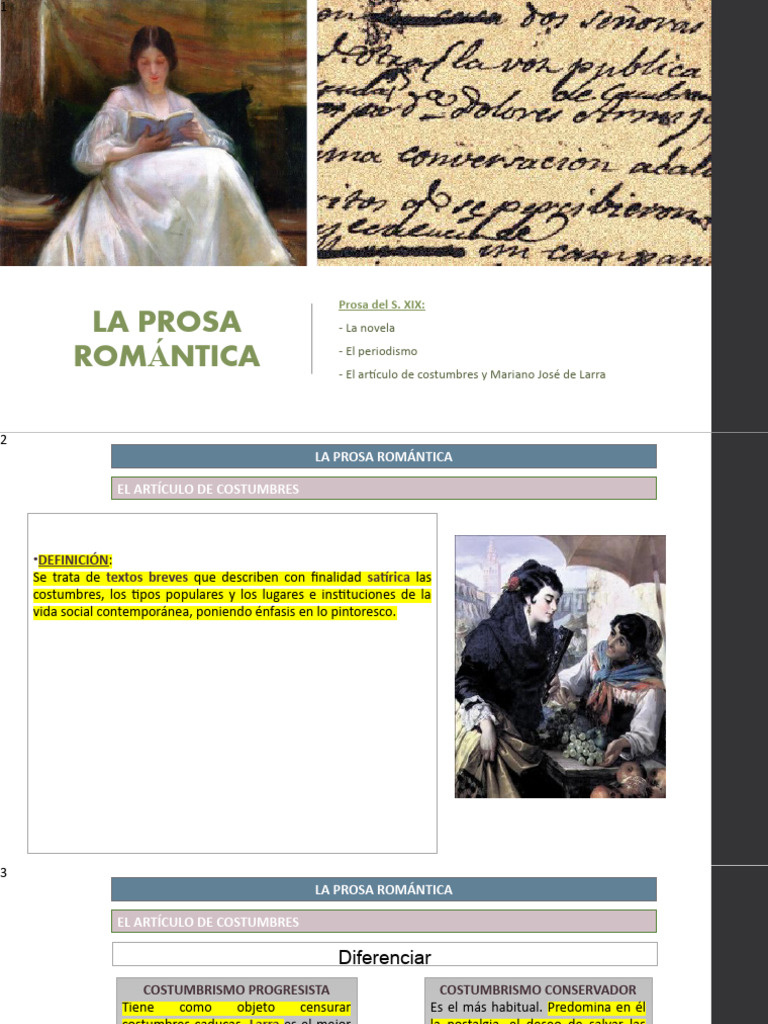768x1024 pixels.
Task: Click the COSTUMBRISMO CONSERVADOR heading
Action: point(538,990)
